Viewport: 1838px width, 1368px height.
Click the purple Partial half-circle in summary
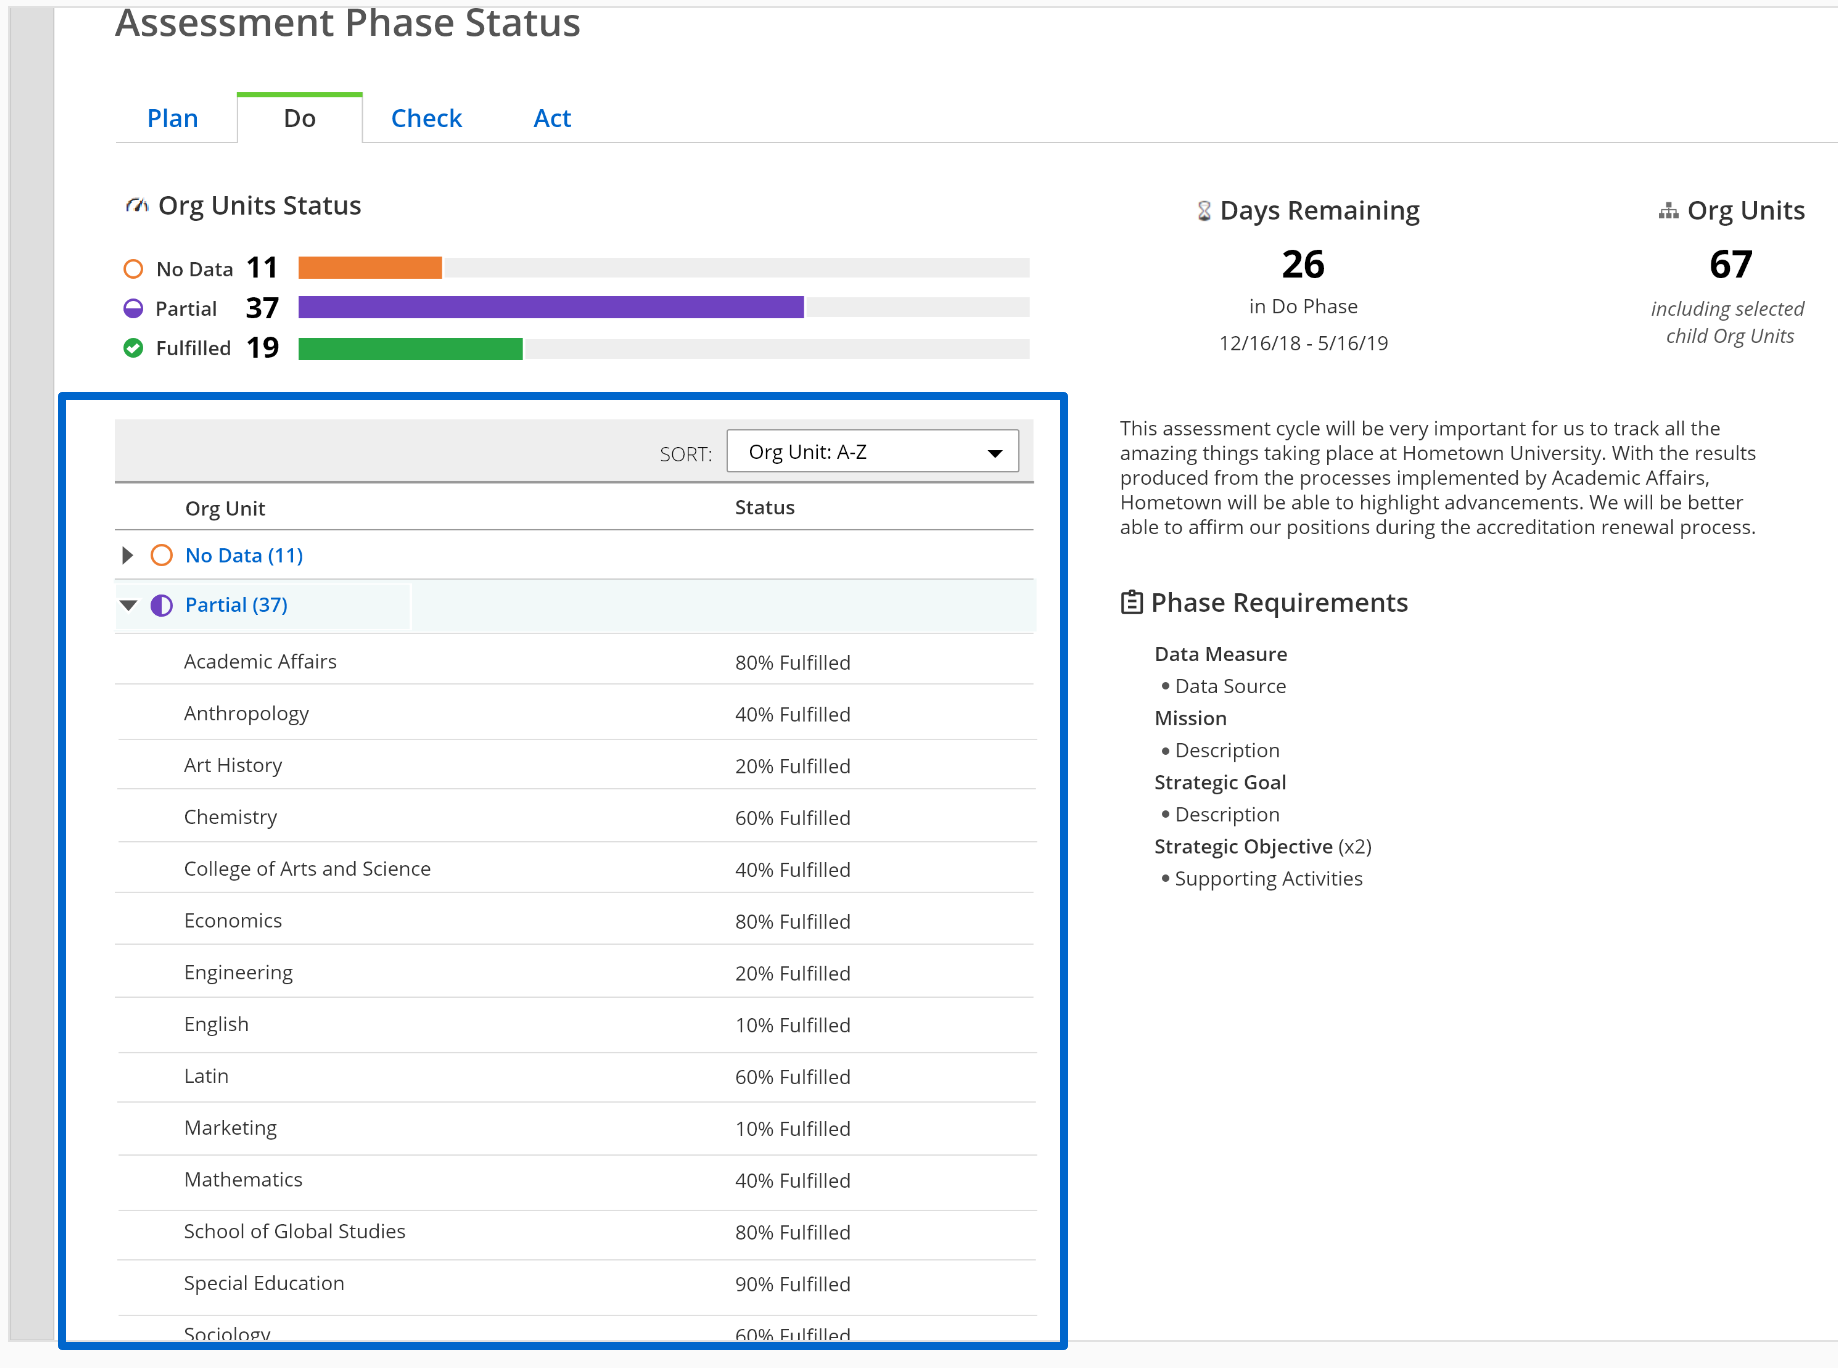pos(133,308)
